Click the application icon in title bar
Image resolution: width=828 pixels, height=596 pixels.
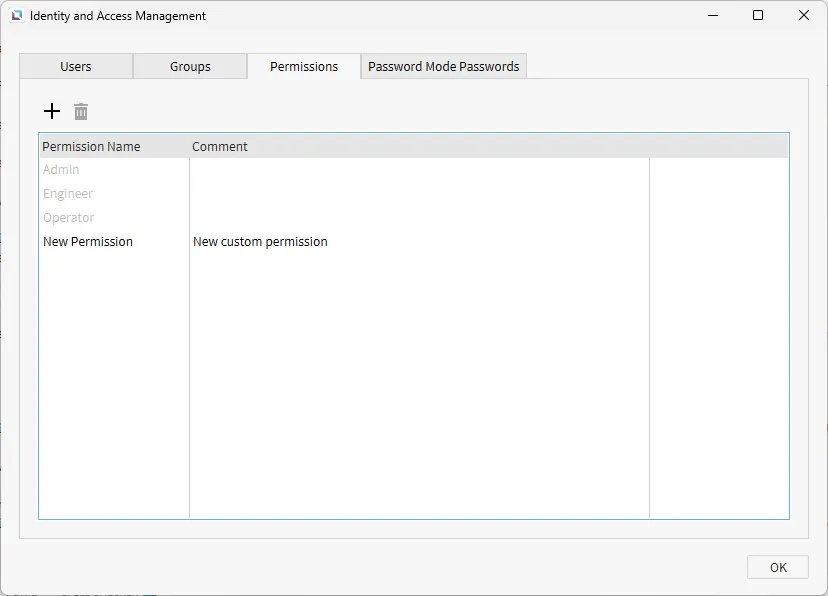pyautogui.click(x=16, y=16)
